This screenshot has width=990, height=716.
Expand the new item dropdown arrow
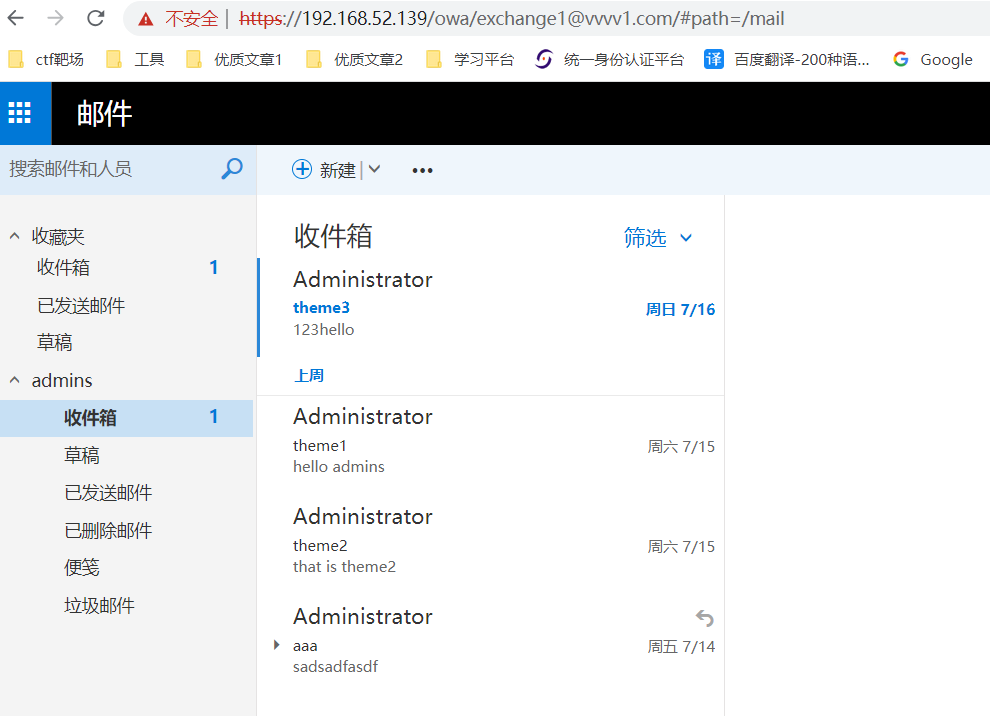pos(375,169)
